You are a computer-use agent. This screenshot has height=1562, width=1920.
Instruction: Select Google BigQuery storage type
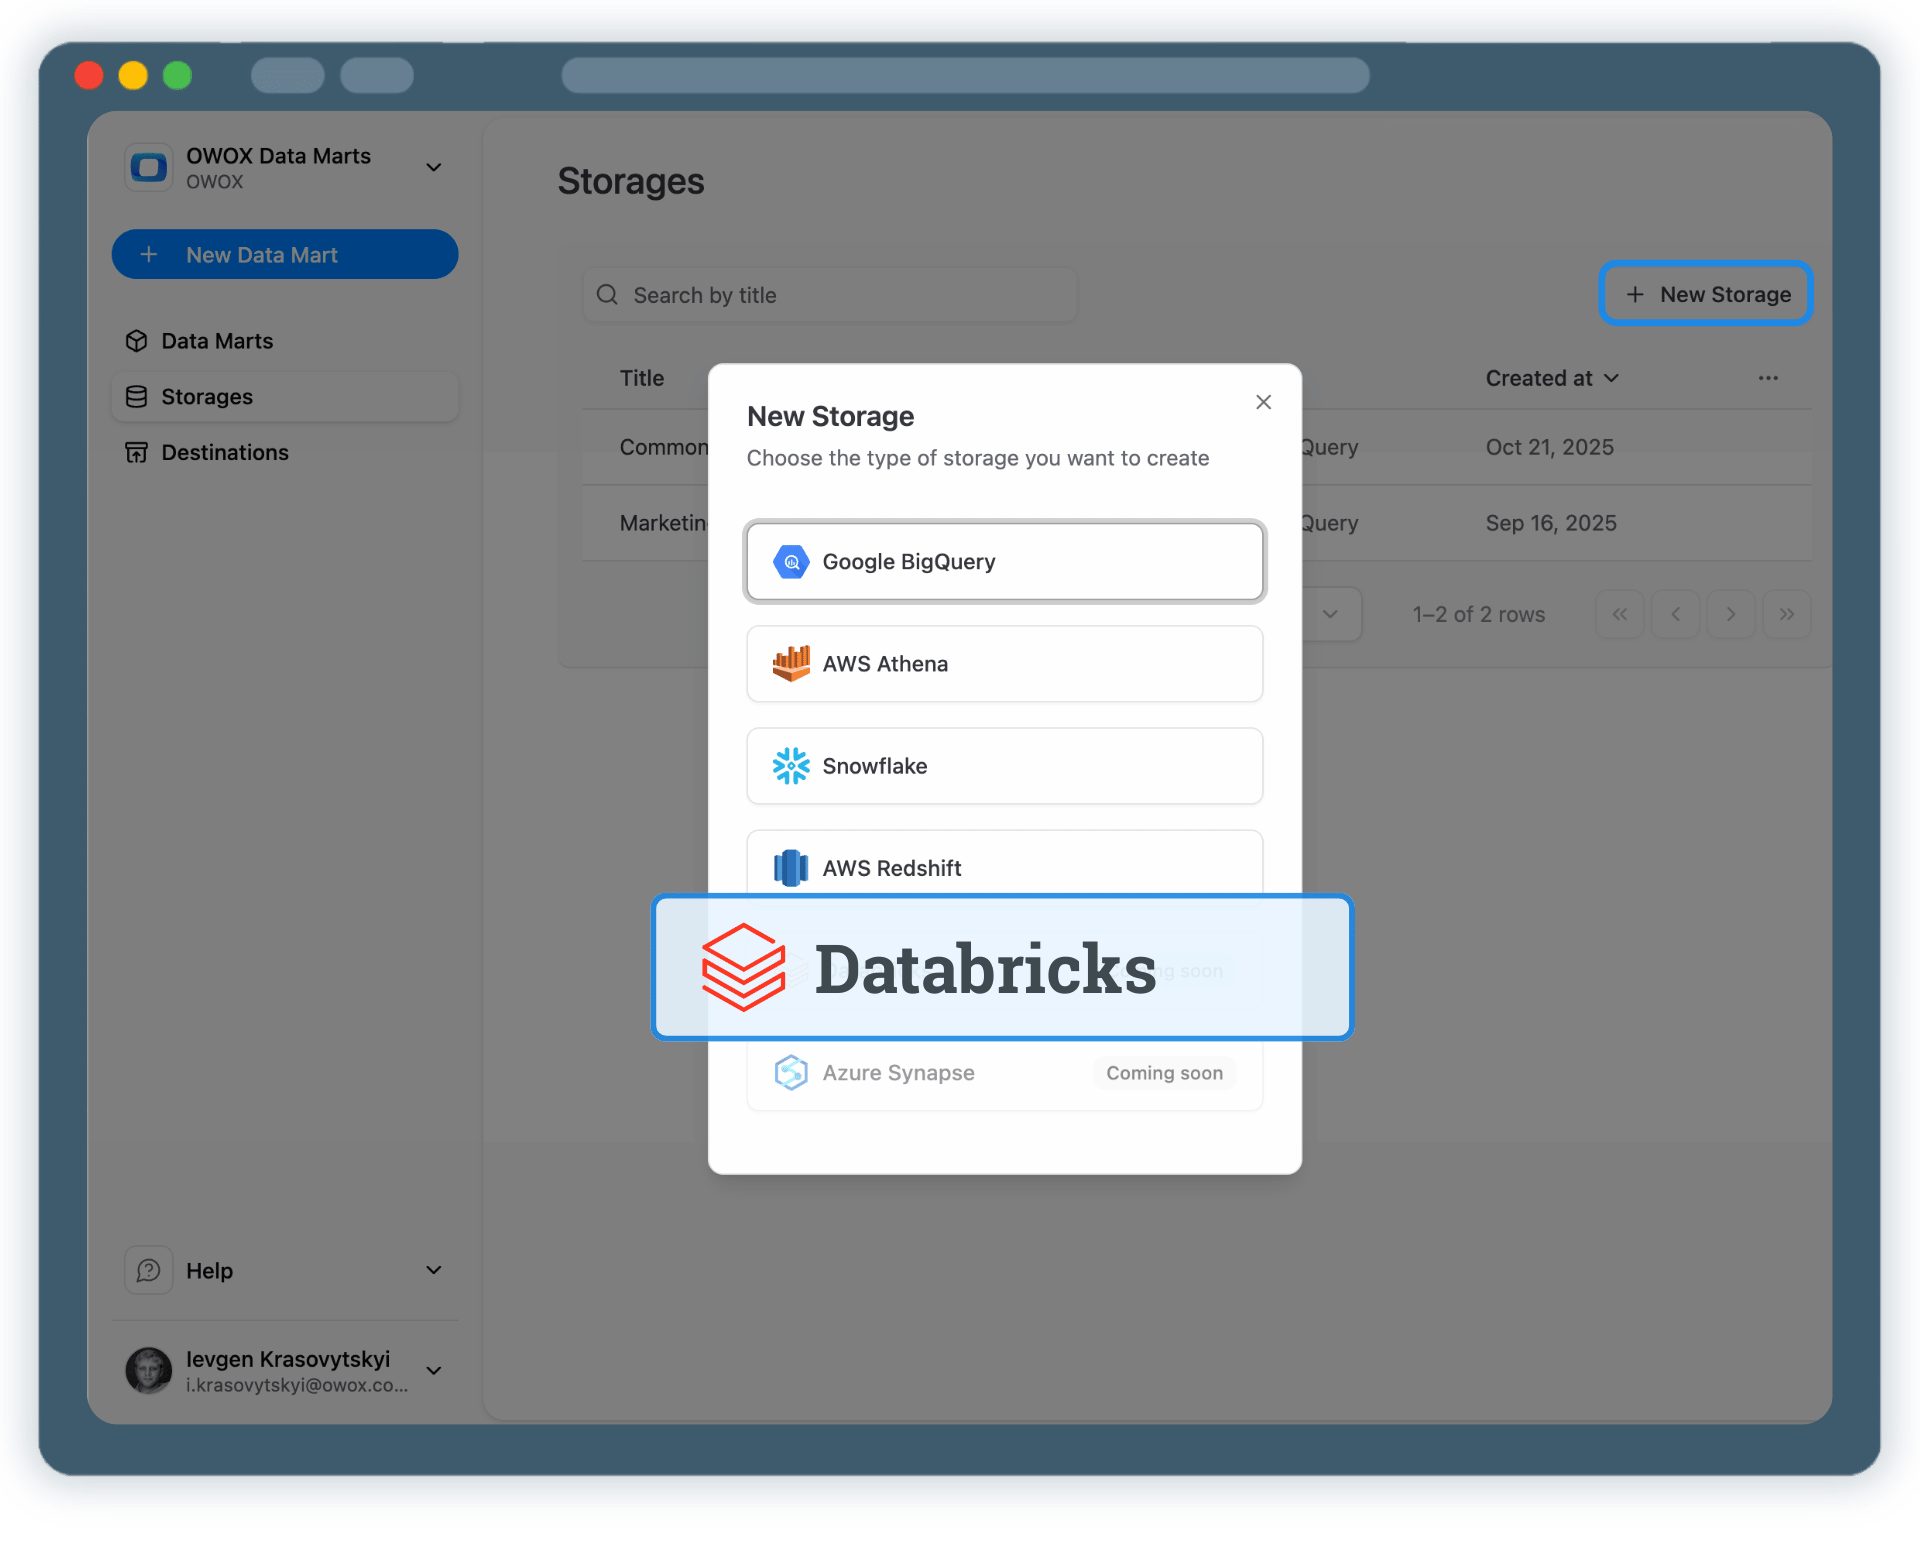pyautogui.click(x=1005, y=562)
